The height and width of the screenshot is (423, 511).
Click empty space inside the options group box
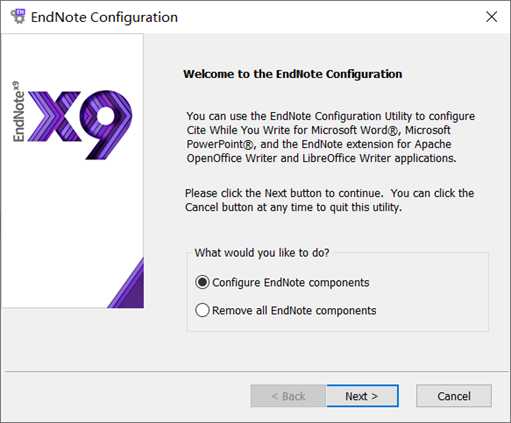tap(433, 297)
